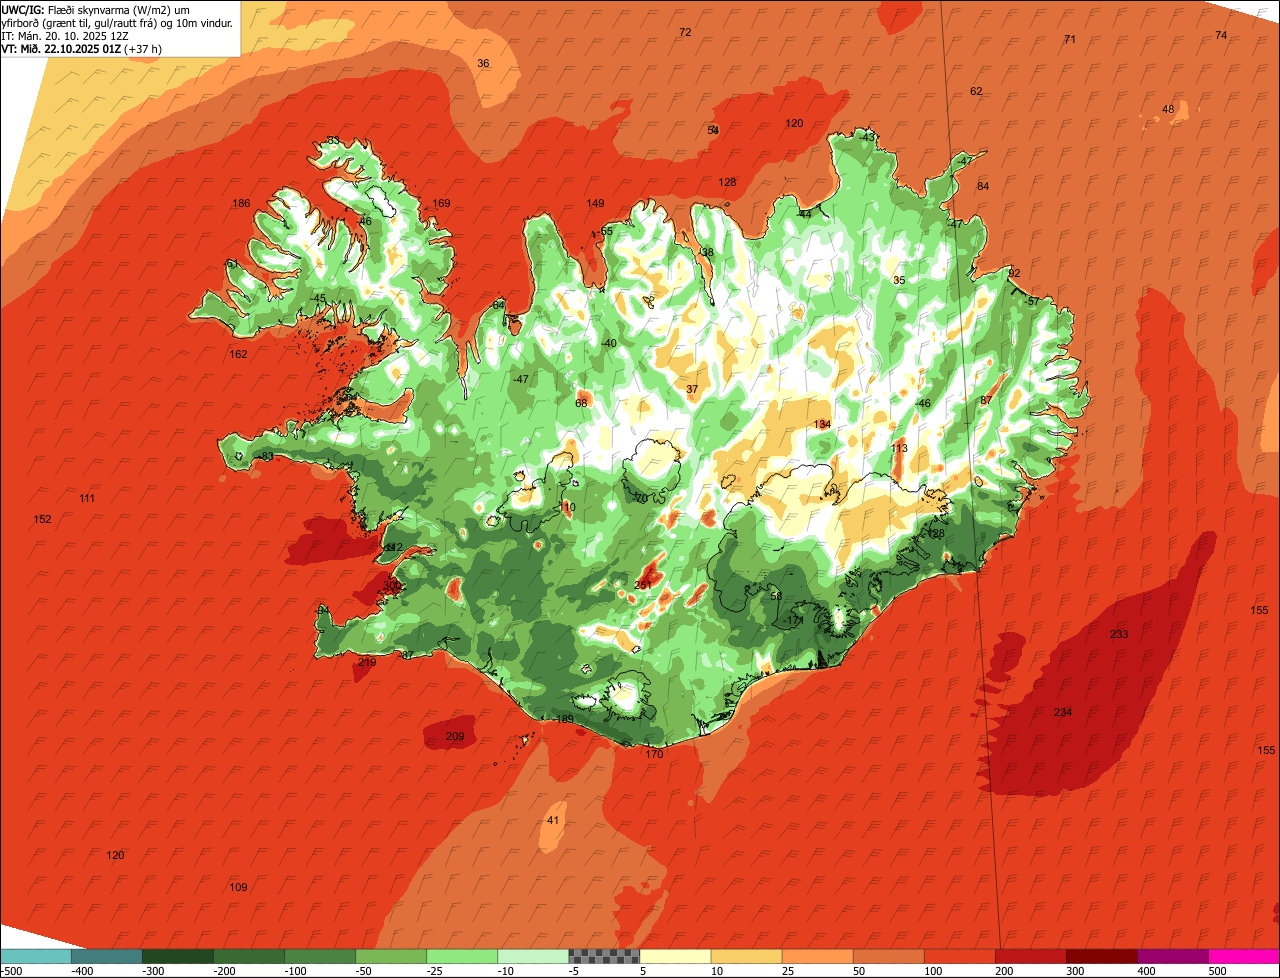Click the map value 41 south of Iceland
Screen dimensions: 1280x978
(553, 821)
